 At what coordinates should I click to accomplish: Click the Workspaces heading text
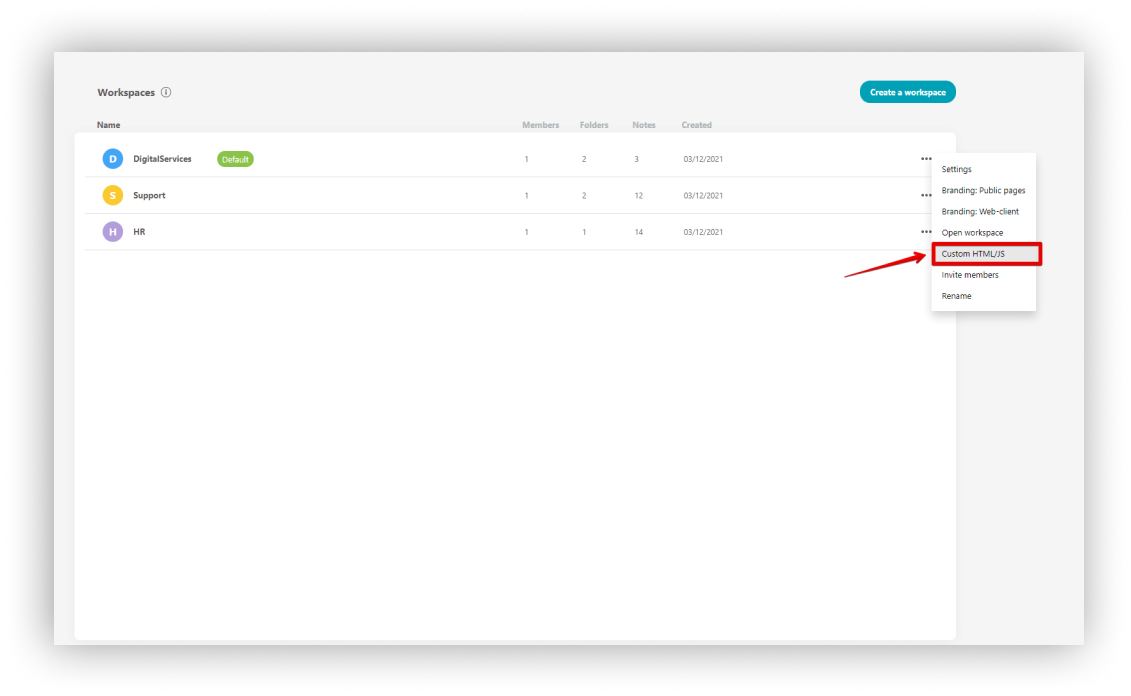(126, 92)
